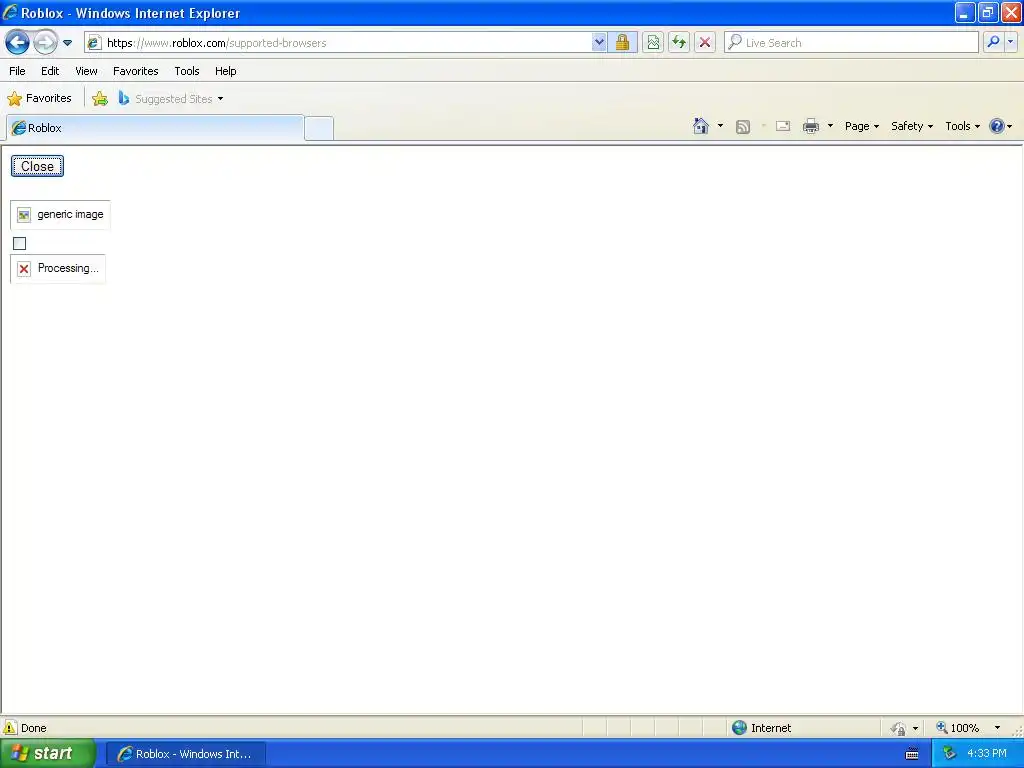
Task: Click the Protected Mode status icon
Action: pyautogui.click(x=899, y=728)
